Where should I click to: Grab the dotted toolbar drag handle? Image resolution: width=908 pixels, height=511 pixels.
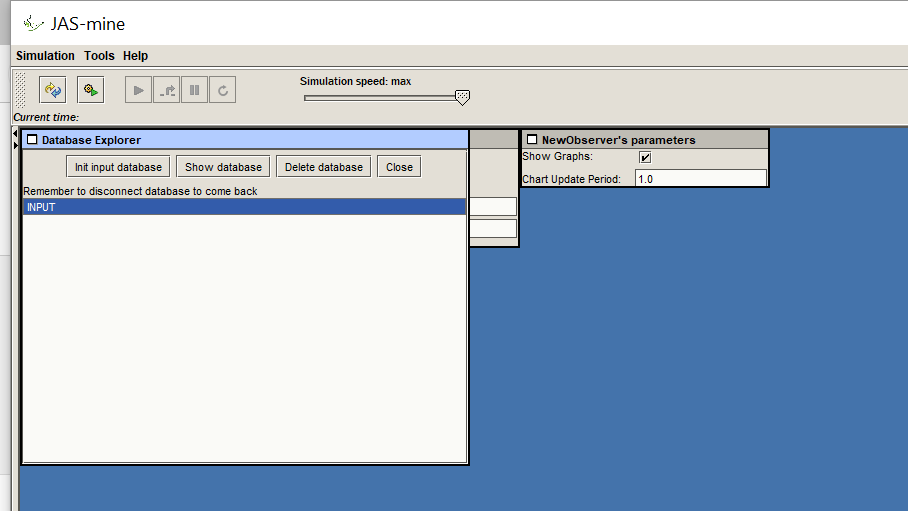(21, 91)
